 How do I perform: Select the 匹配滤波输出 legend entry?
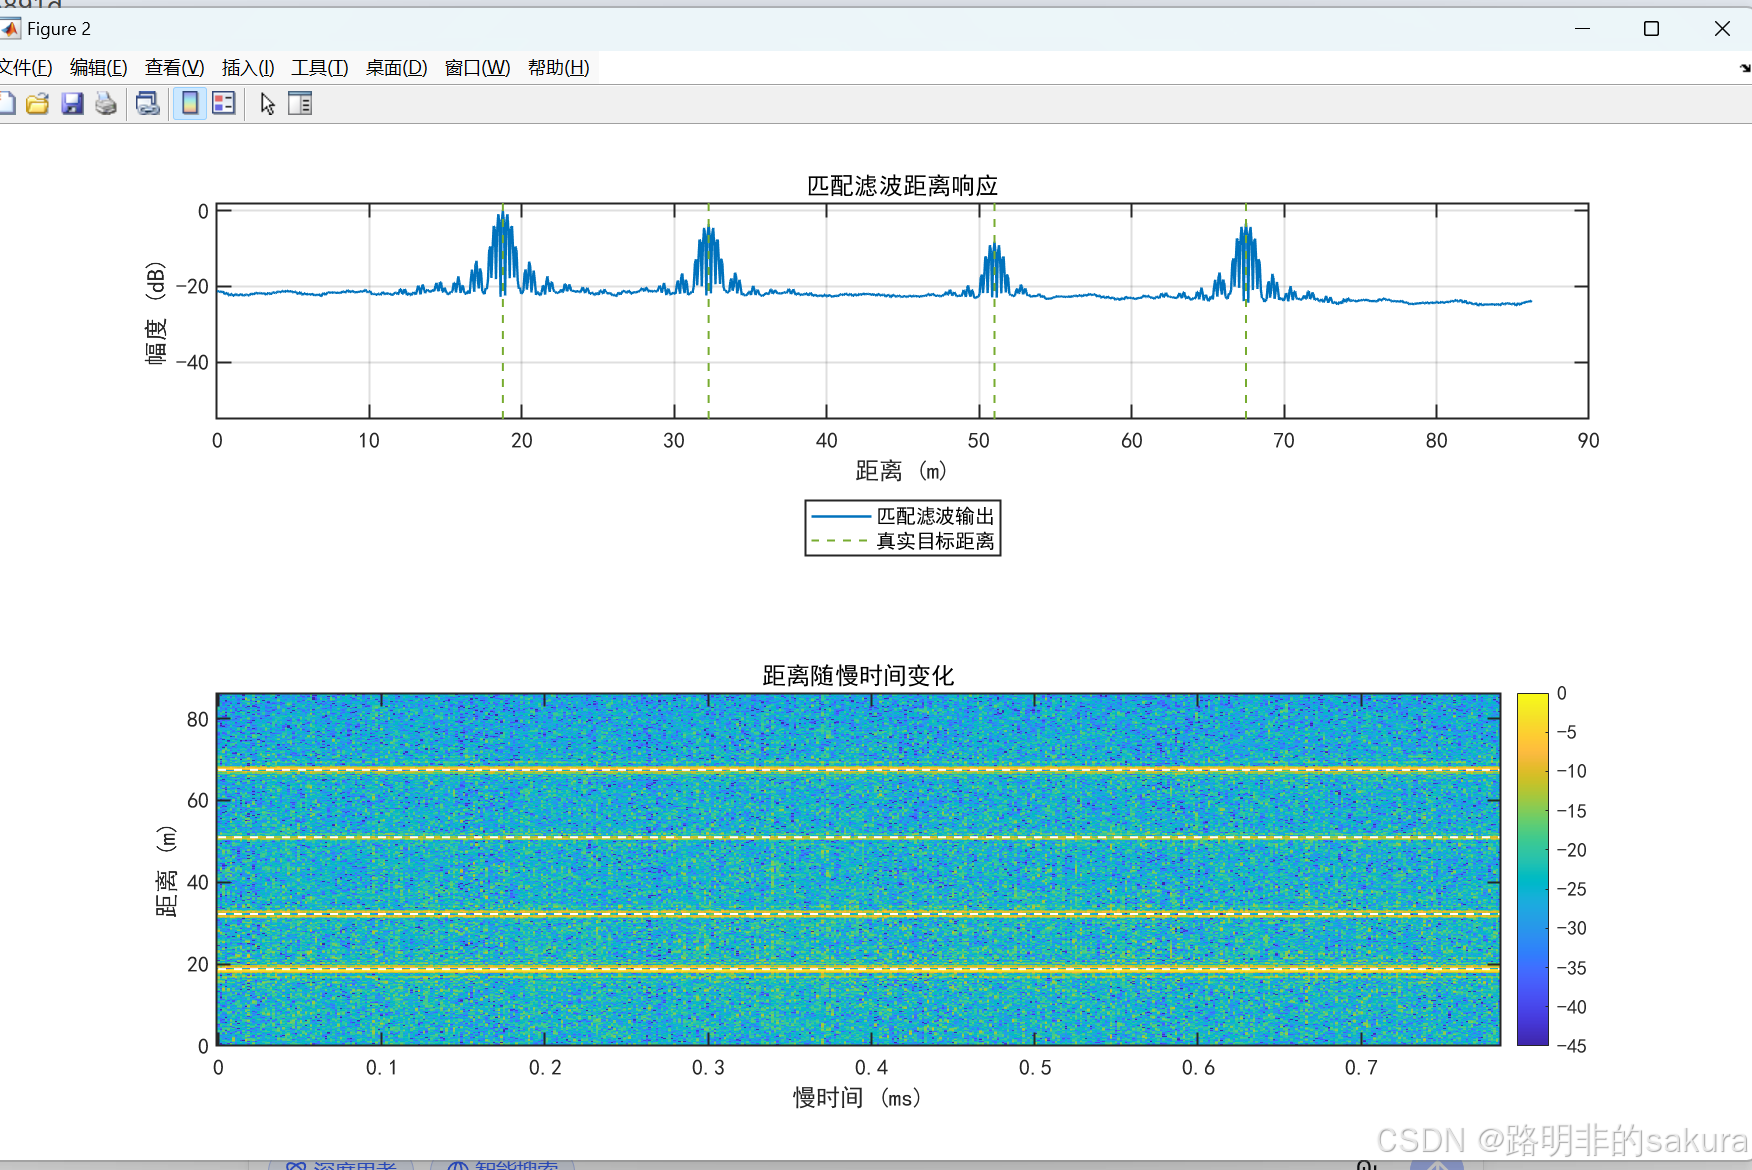[x=902, y=516]
